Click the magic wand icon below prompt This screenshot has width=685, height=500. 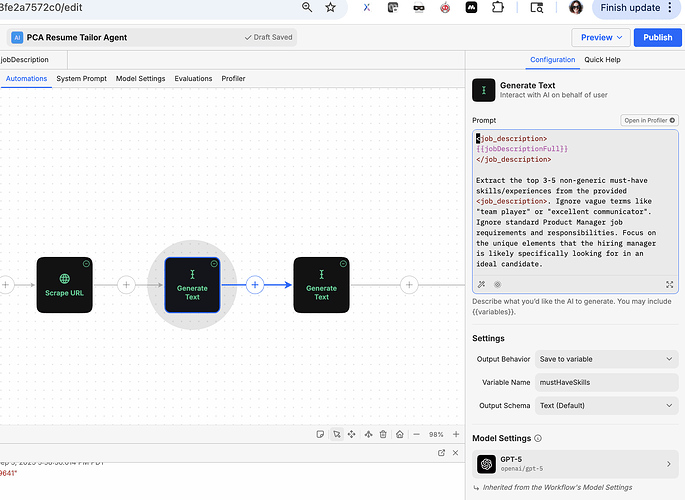point(482,284)
